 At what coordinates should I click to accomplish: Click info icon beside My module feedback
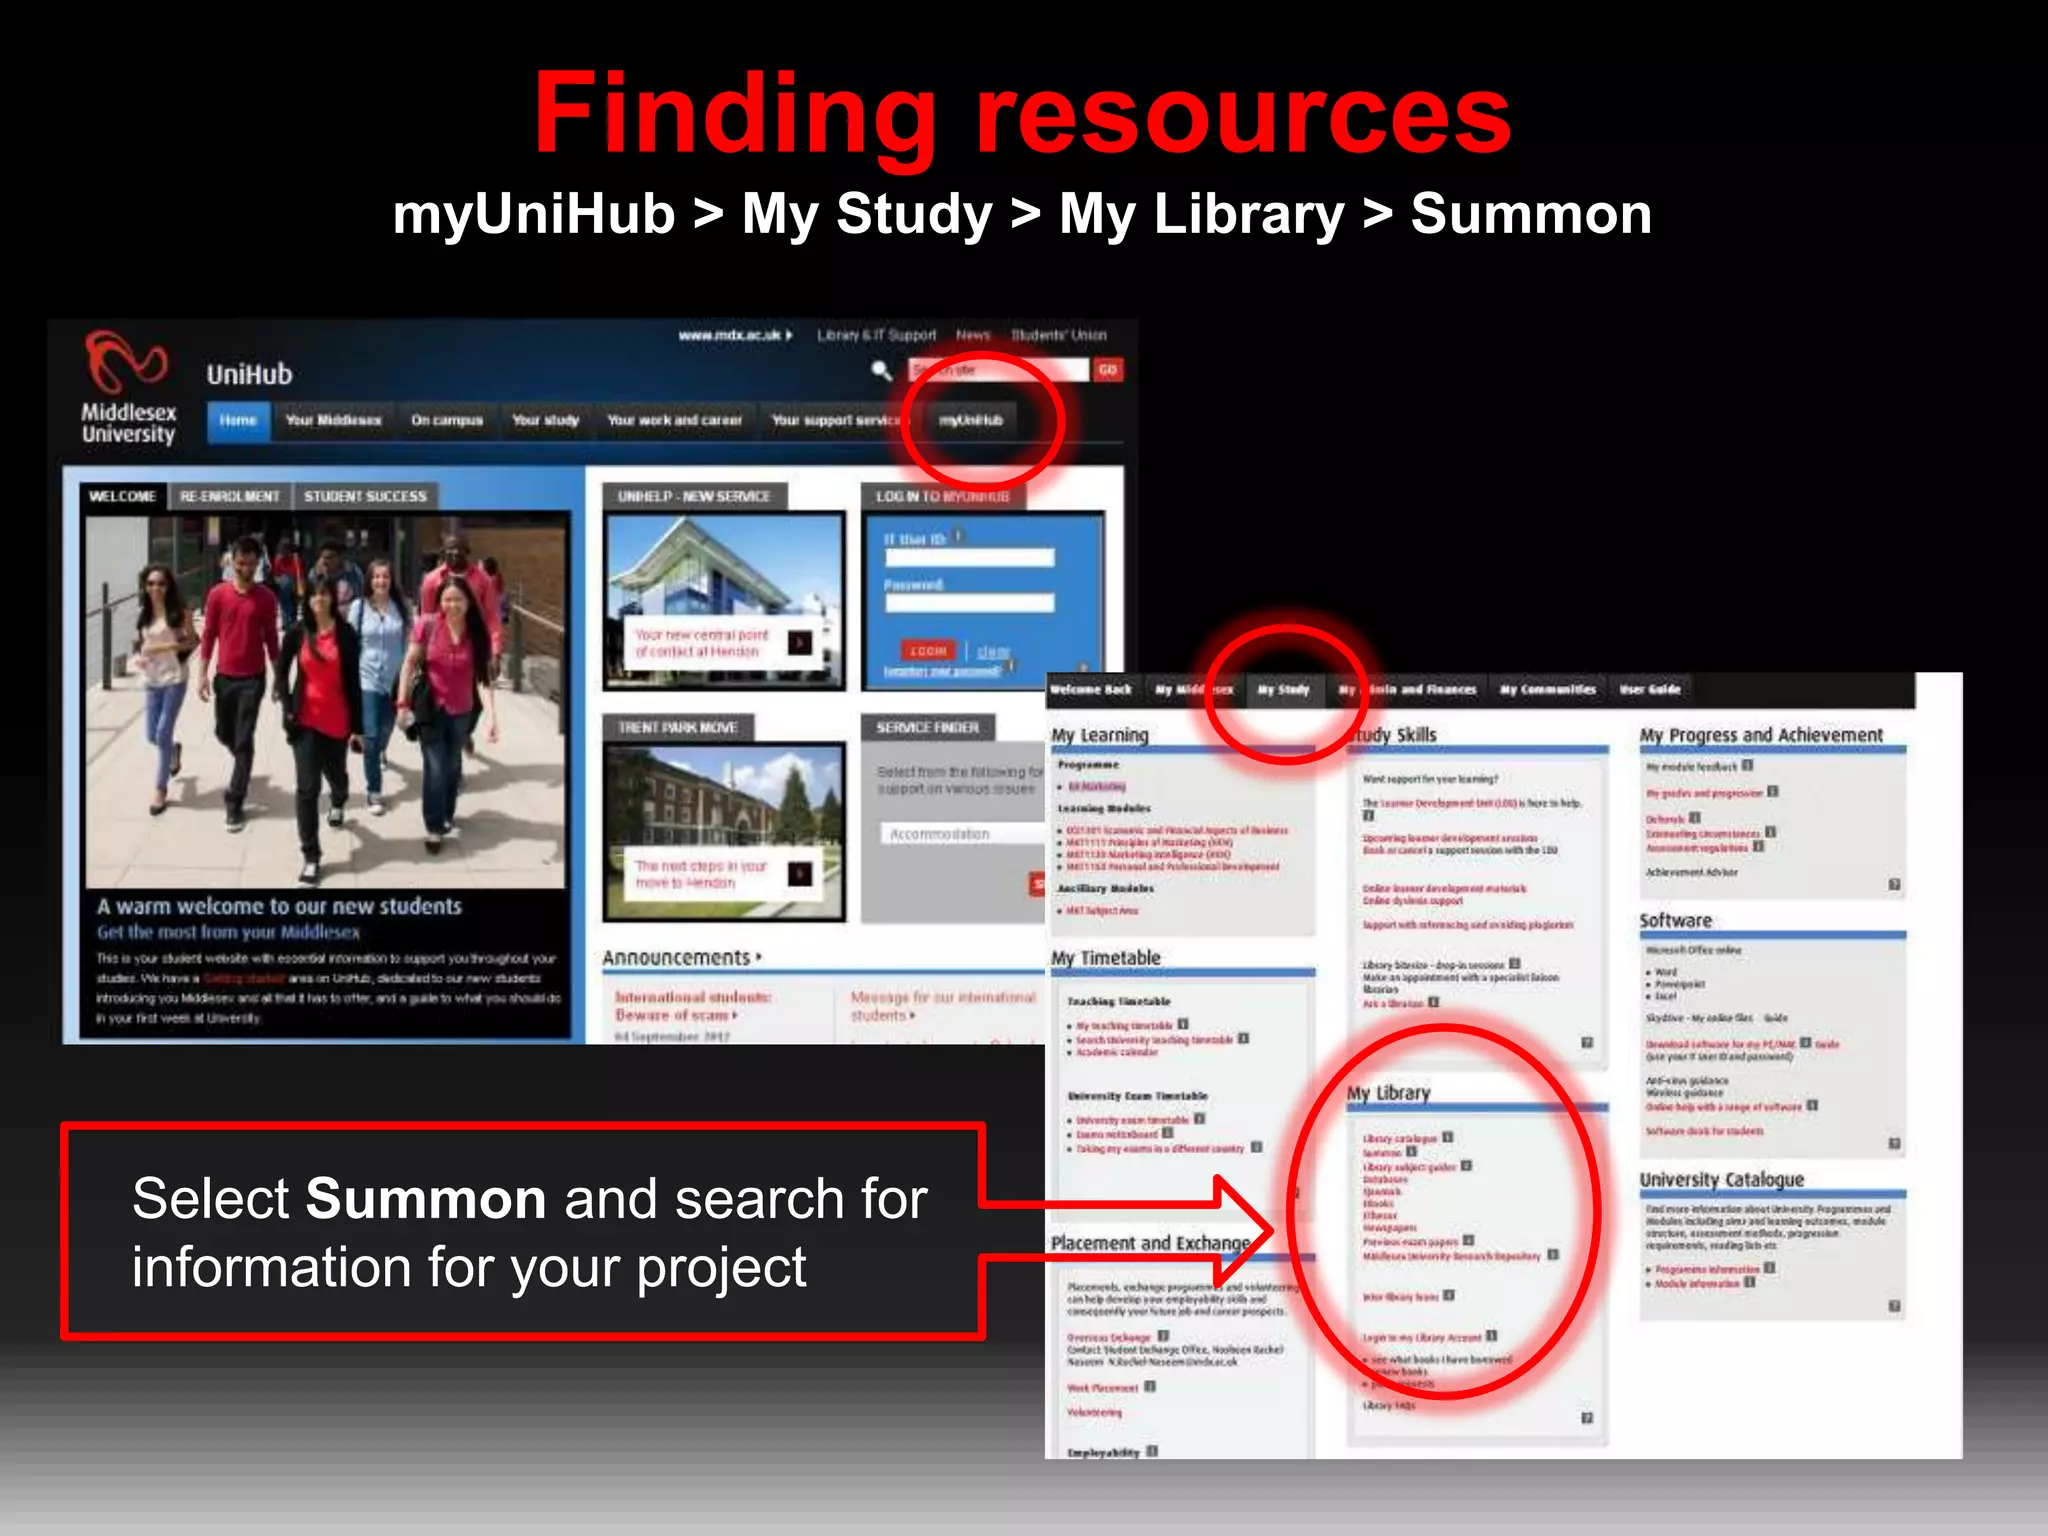(x=1748, y=766)
